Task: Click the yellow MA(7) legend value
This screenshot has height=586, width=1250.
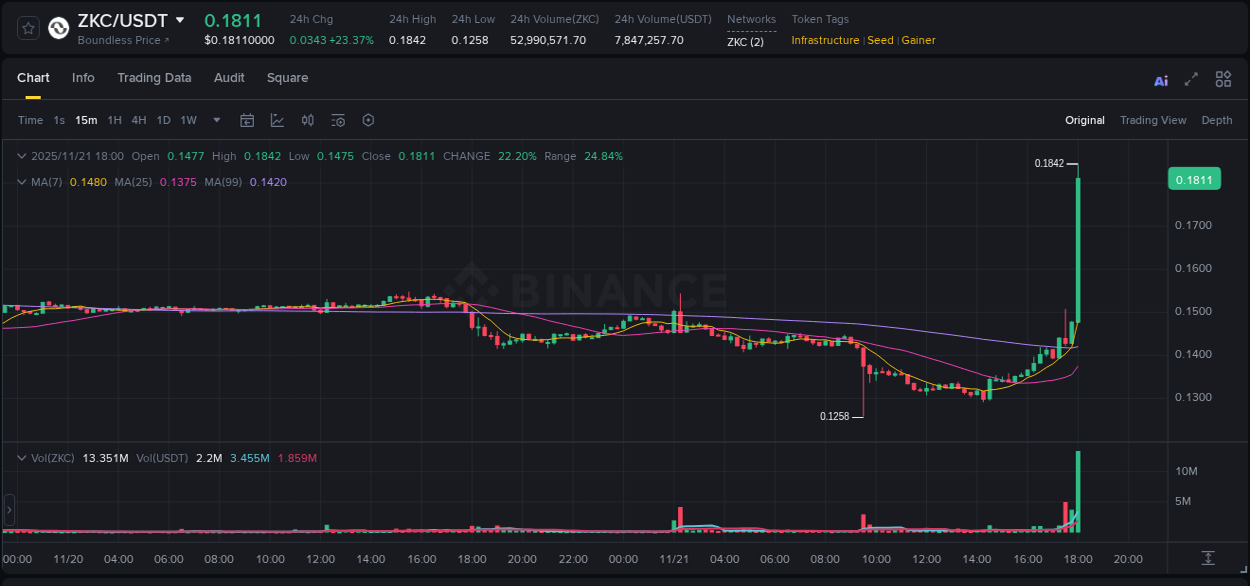Action: click(88, 181)
